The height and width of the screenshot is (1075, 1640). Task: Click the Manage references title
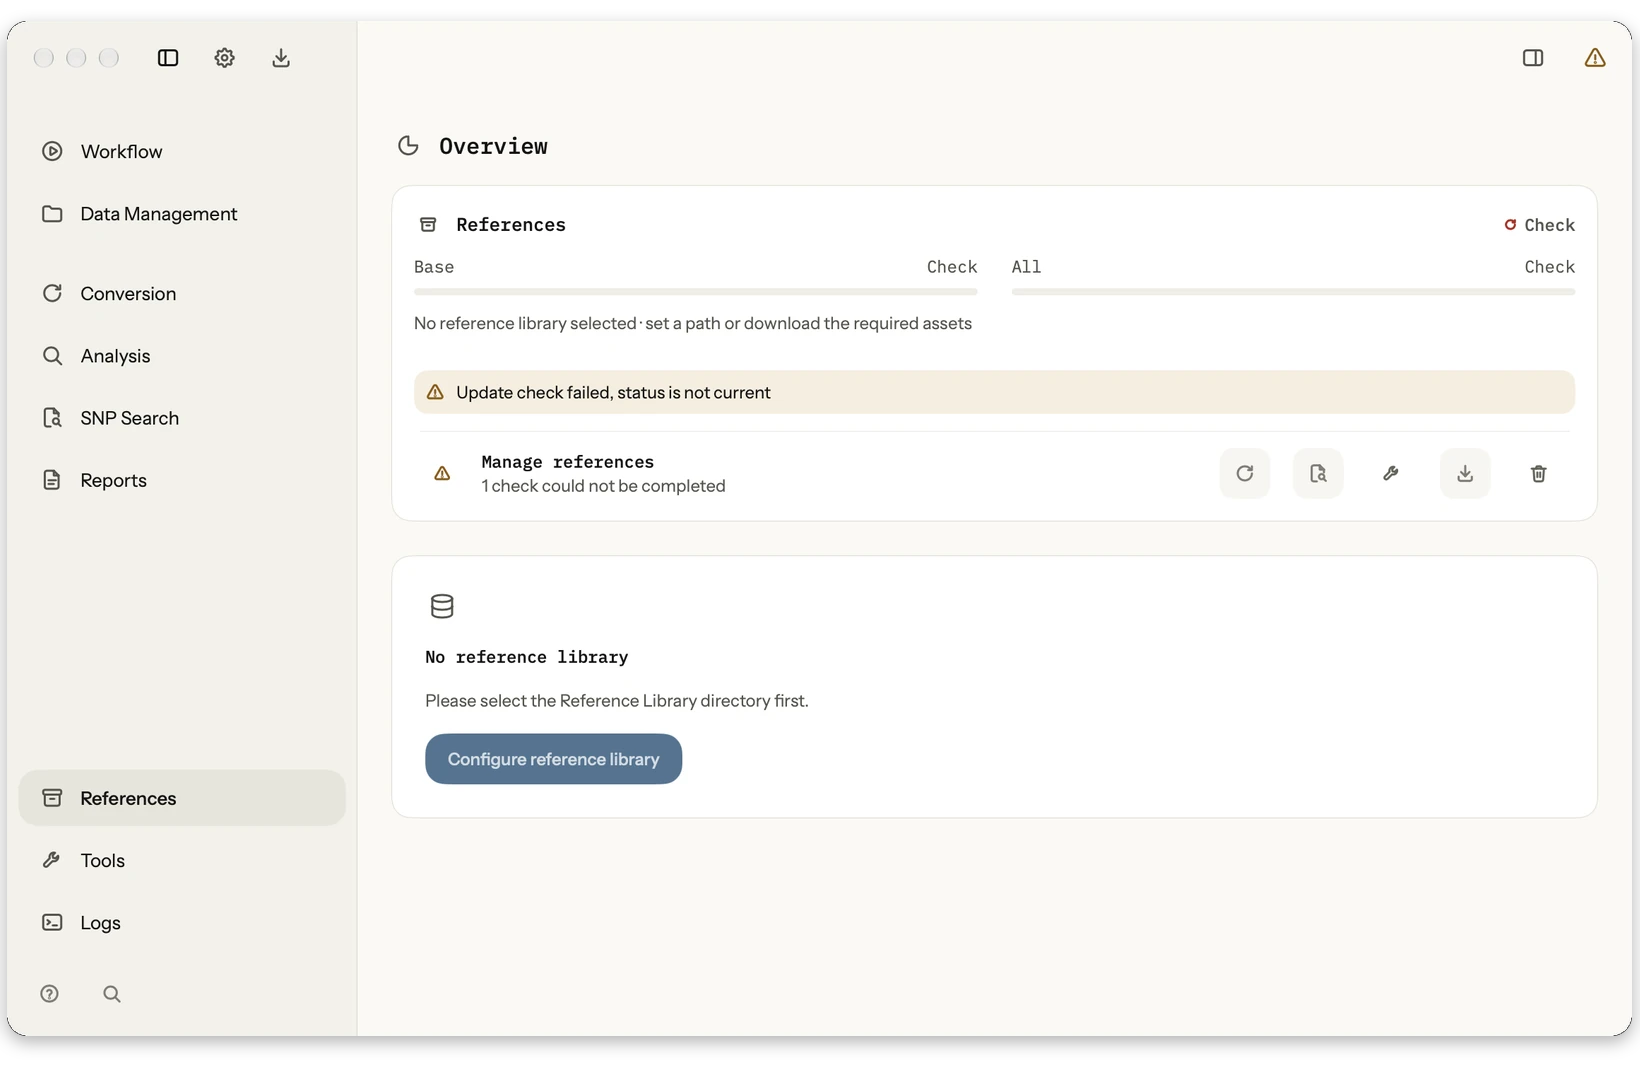click(567, 462)
